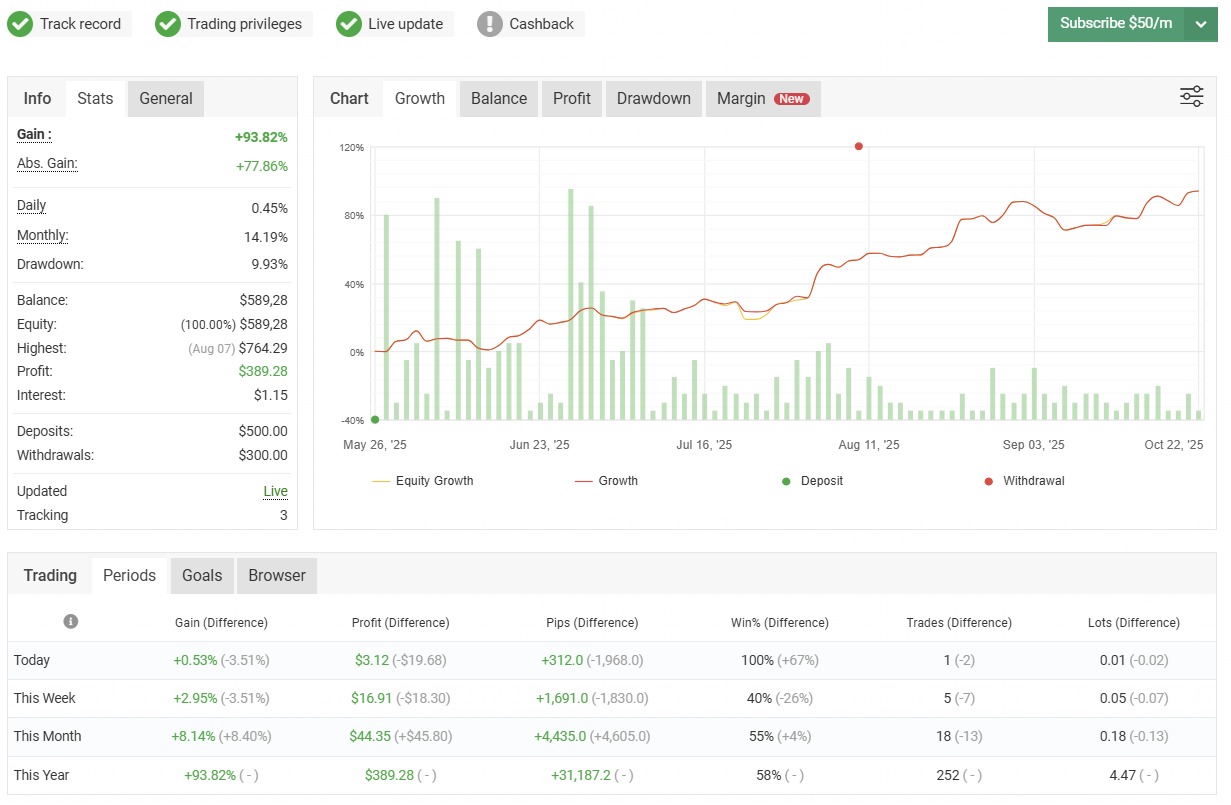Click the Live updated link
The image size is (1231, 805).
point(276,491)
